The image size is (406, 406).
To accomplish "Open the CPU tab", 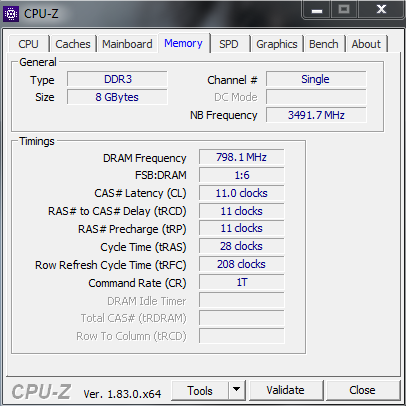I will coord(29,44).
